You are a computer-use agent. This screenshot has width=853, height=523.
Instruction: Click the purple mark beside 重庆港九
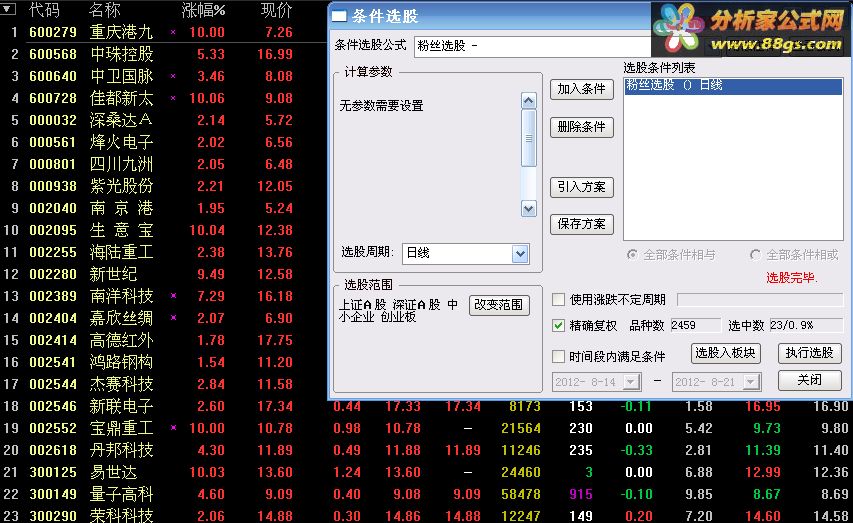[173, 32]
